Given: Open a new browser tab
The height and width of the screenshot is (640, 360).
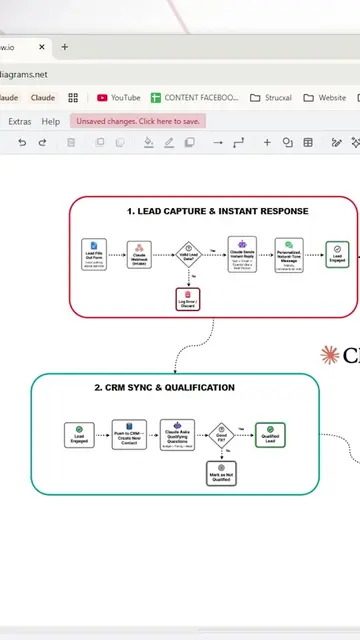Looking at the screenshot, I should (x=64, y=47).
